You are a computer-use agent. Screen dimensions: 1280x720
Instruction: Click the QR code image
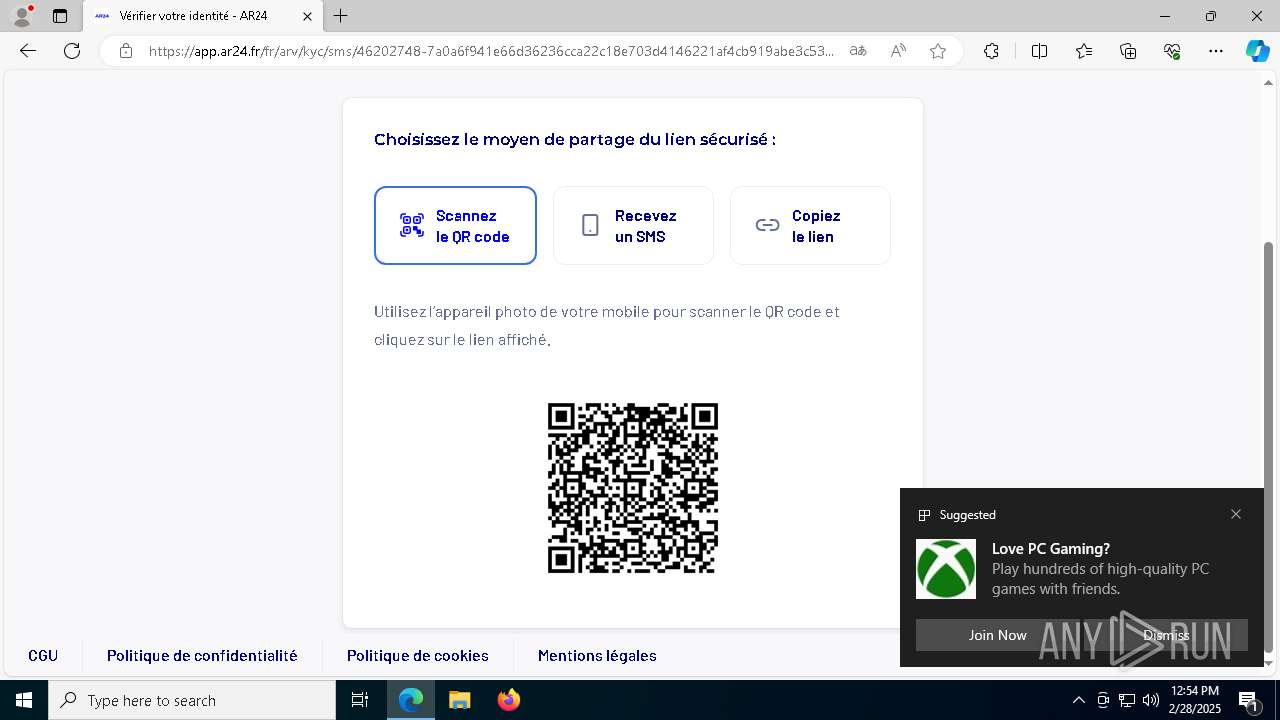[633, 488]
